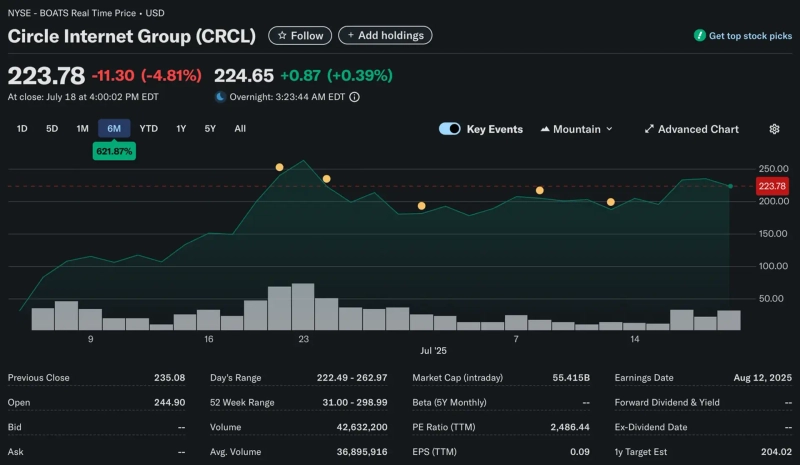Open the Advanced Chart view
Image resolution: width=800 pixels, height=465 pixels.
691,129
